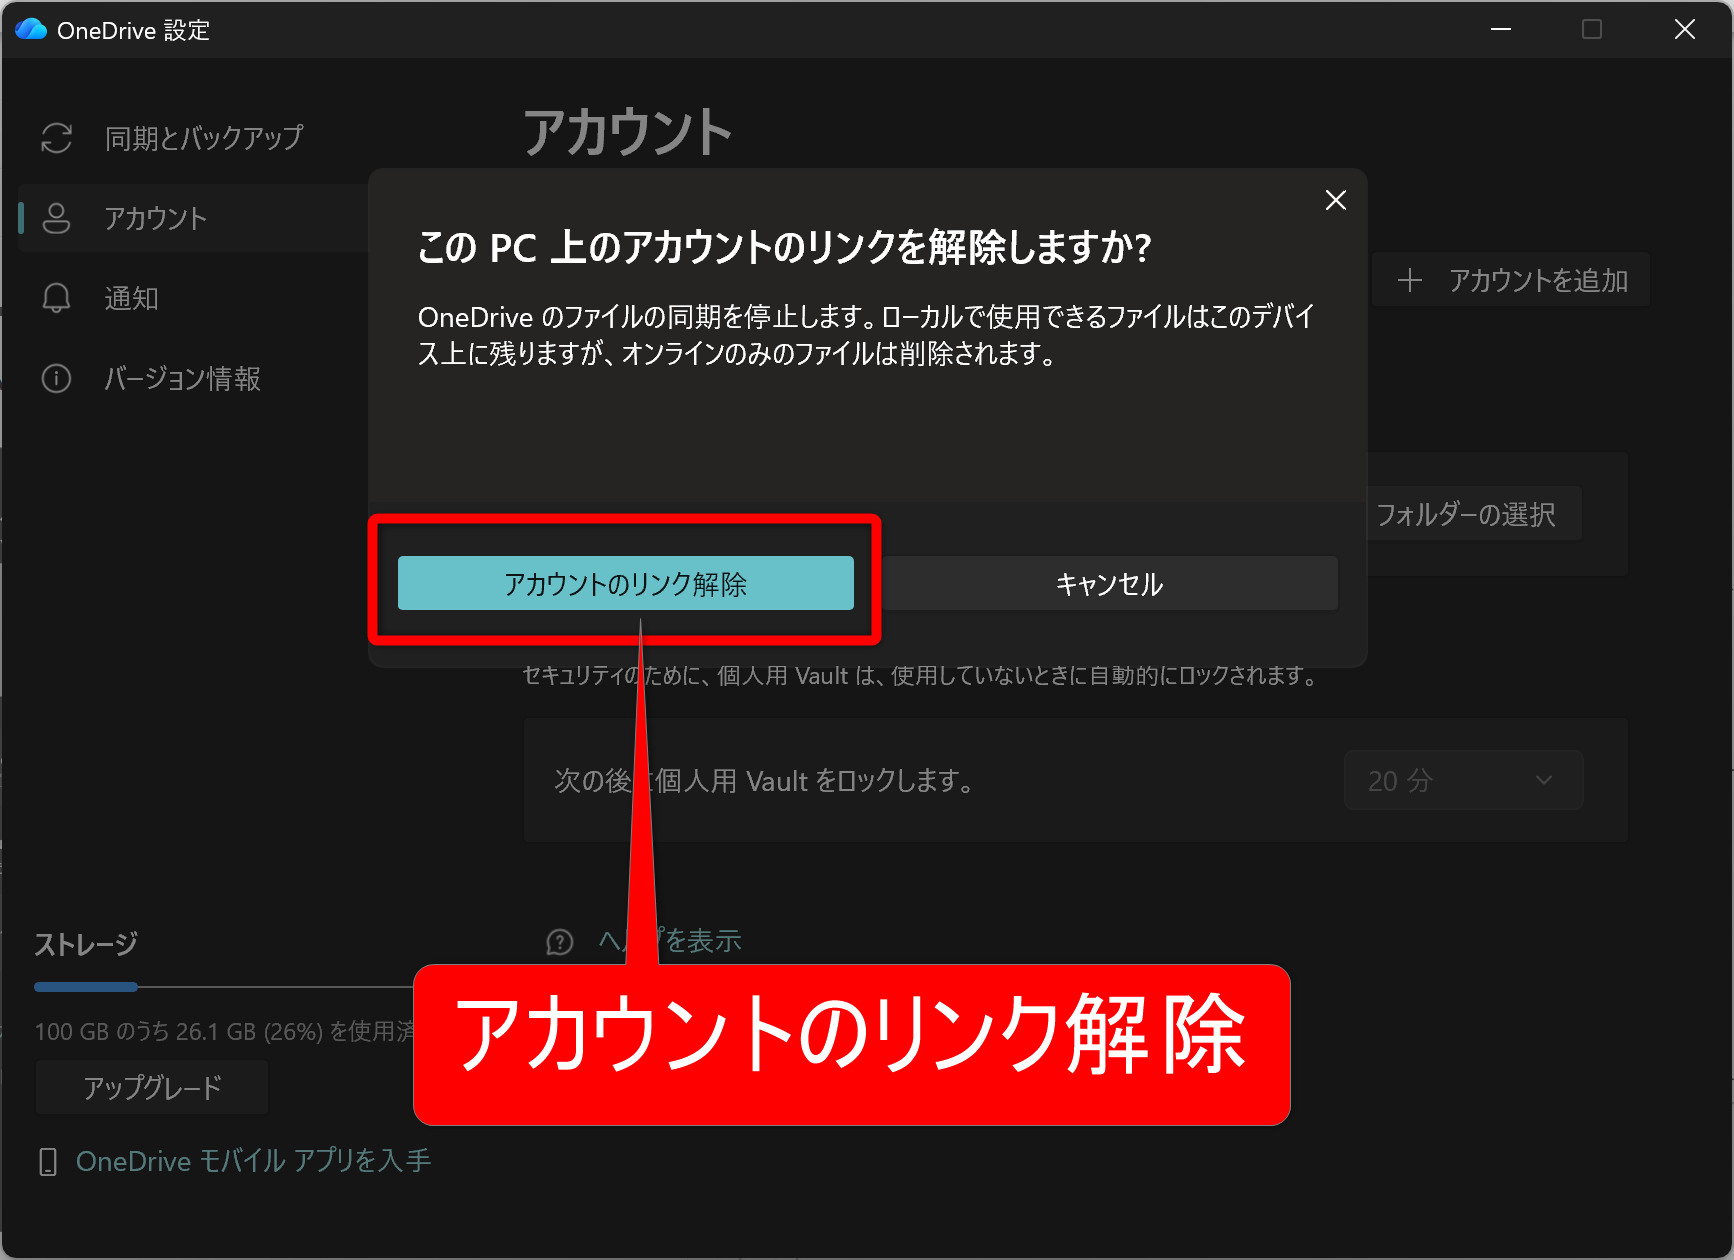Screen dimensions: 1734x1260
Task: Open バージョン情報 section
Action: click(182, 379)
